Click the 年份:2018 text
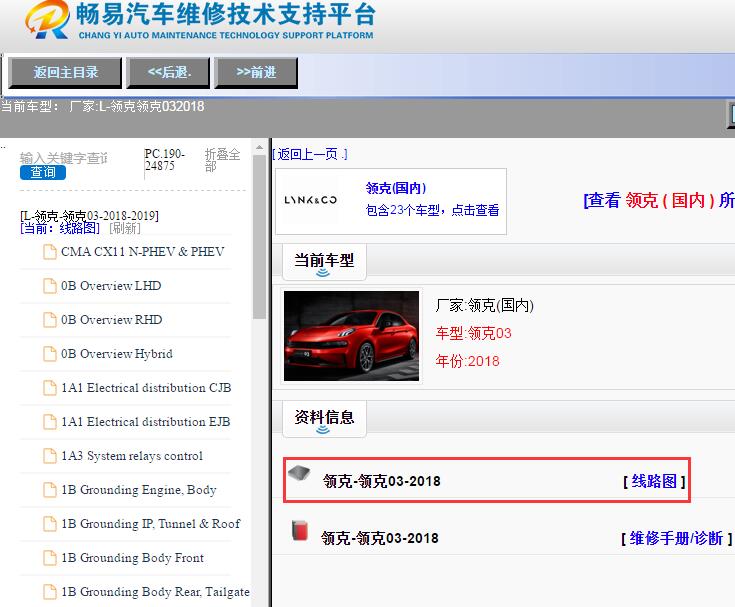This screenshot has height=607, width=735. (467, 361)
